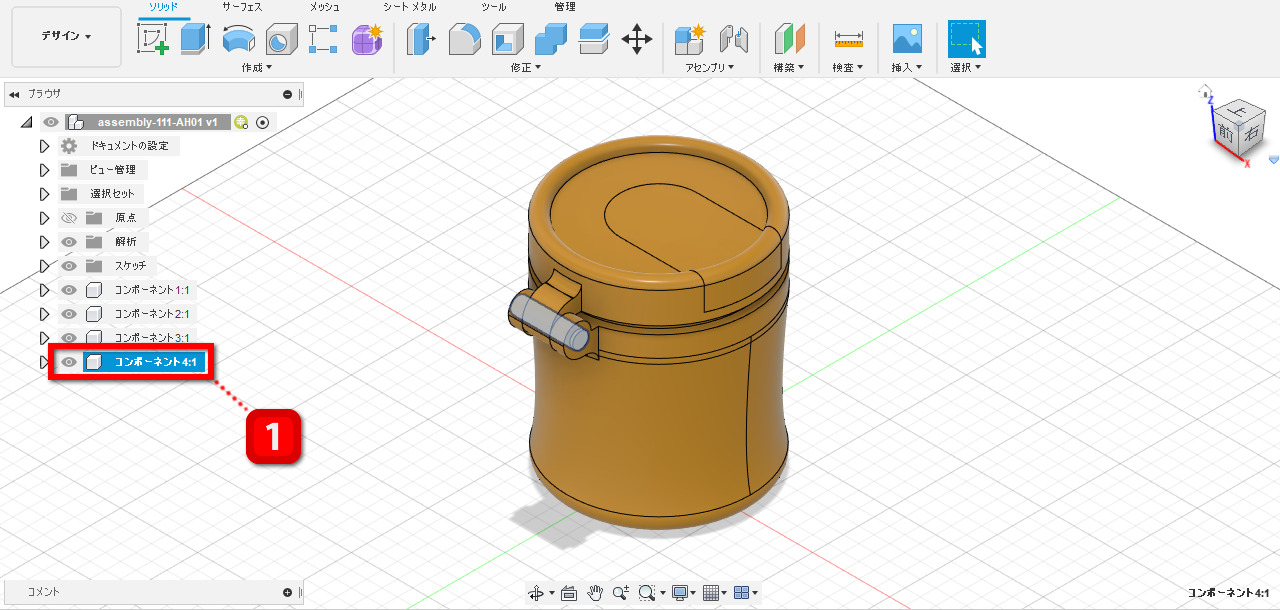Collapse the browser panel with double arrows
Image resolution: width=1280 pixels, height=610 pixels.
coord(14,94)
